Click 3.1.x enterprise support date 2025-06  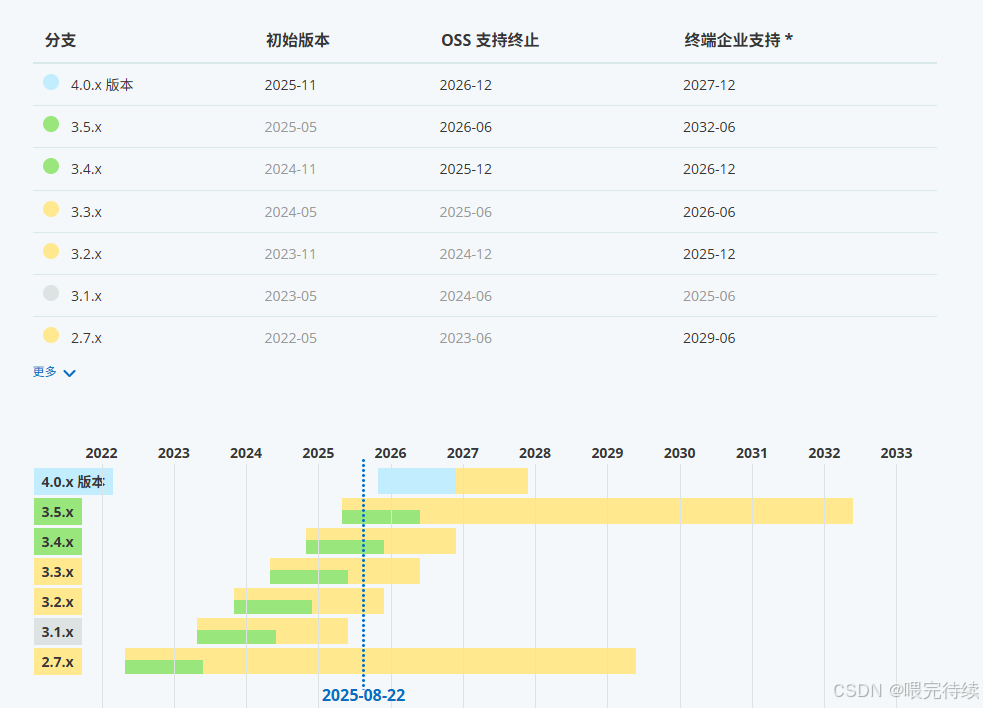pos(709,296)
